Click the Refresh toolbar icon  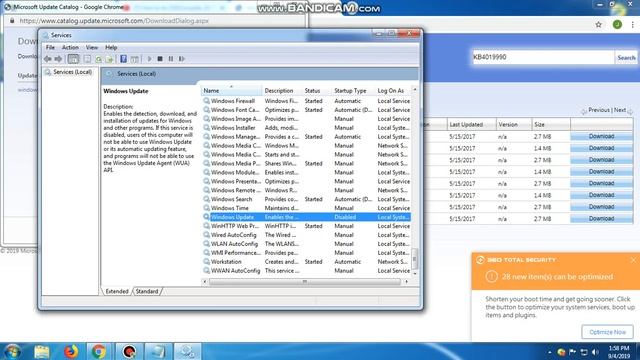tap(98, 59)
